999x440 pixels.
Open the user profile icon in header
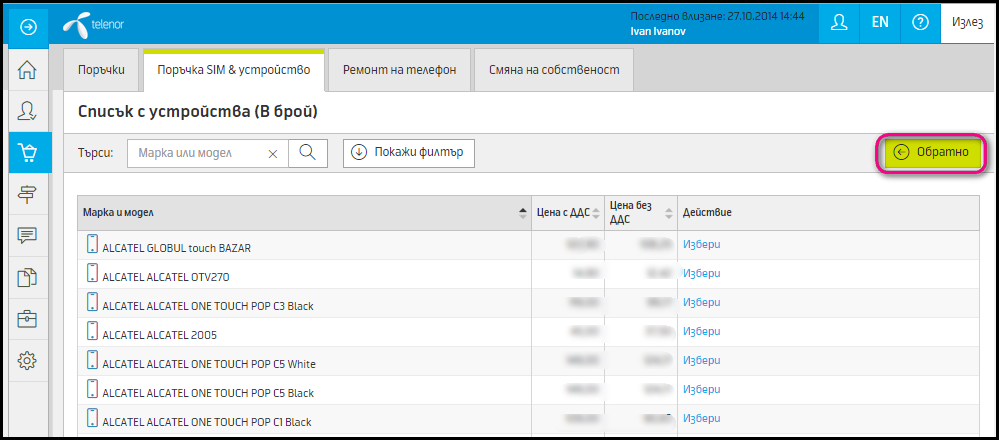click(x=839, y=23)
